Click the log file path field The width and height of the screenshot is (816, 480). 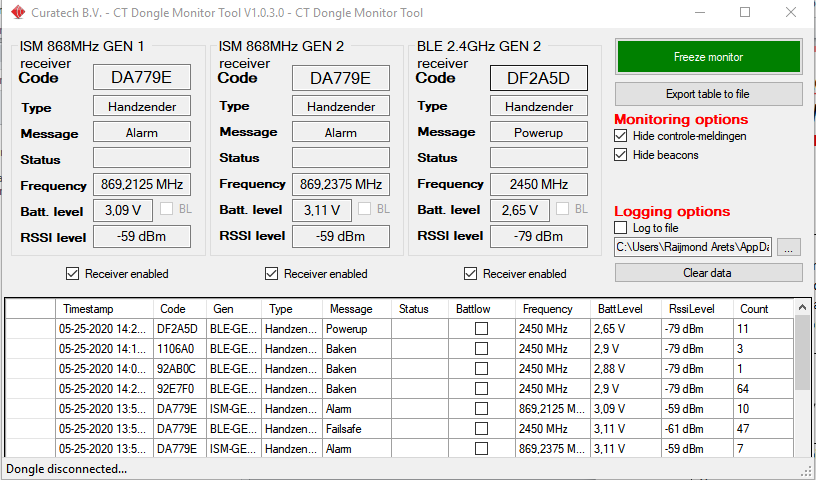tap(693, 247)
